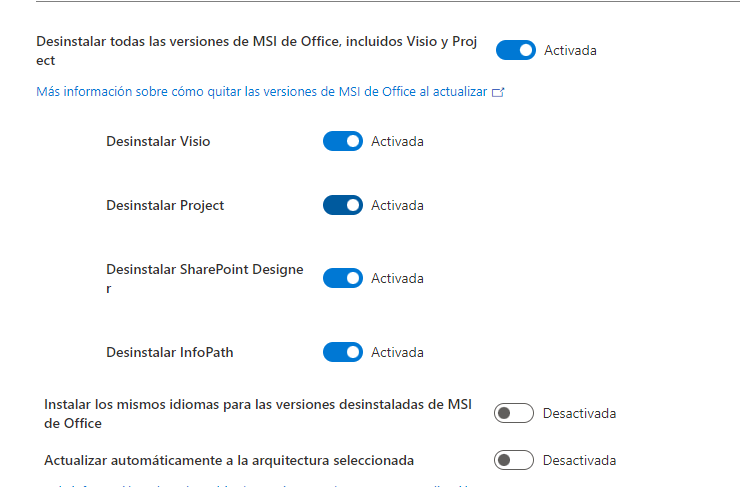
Task: Enable 'Instalar los mismos idiomas' toggle
Action: pyautogui.click(x=513, y=413)
